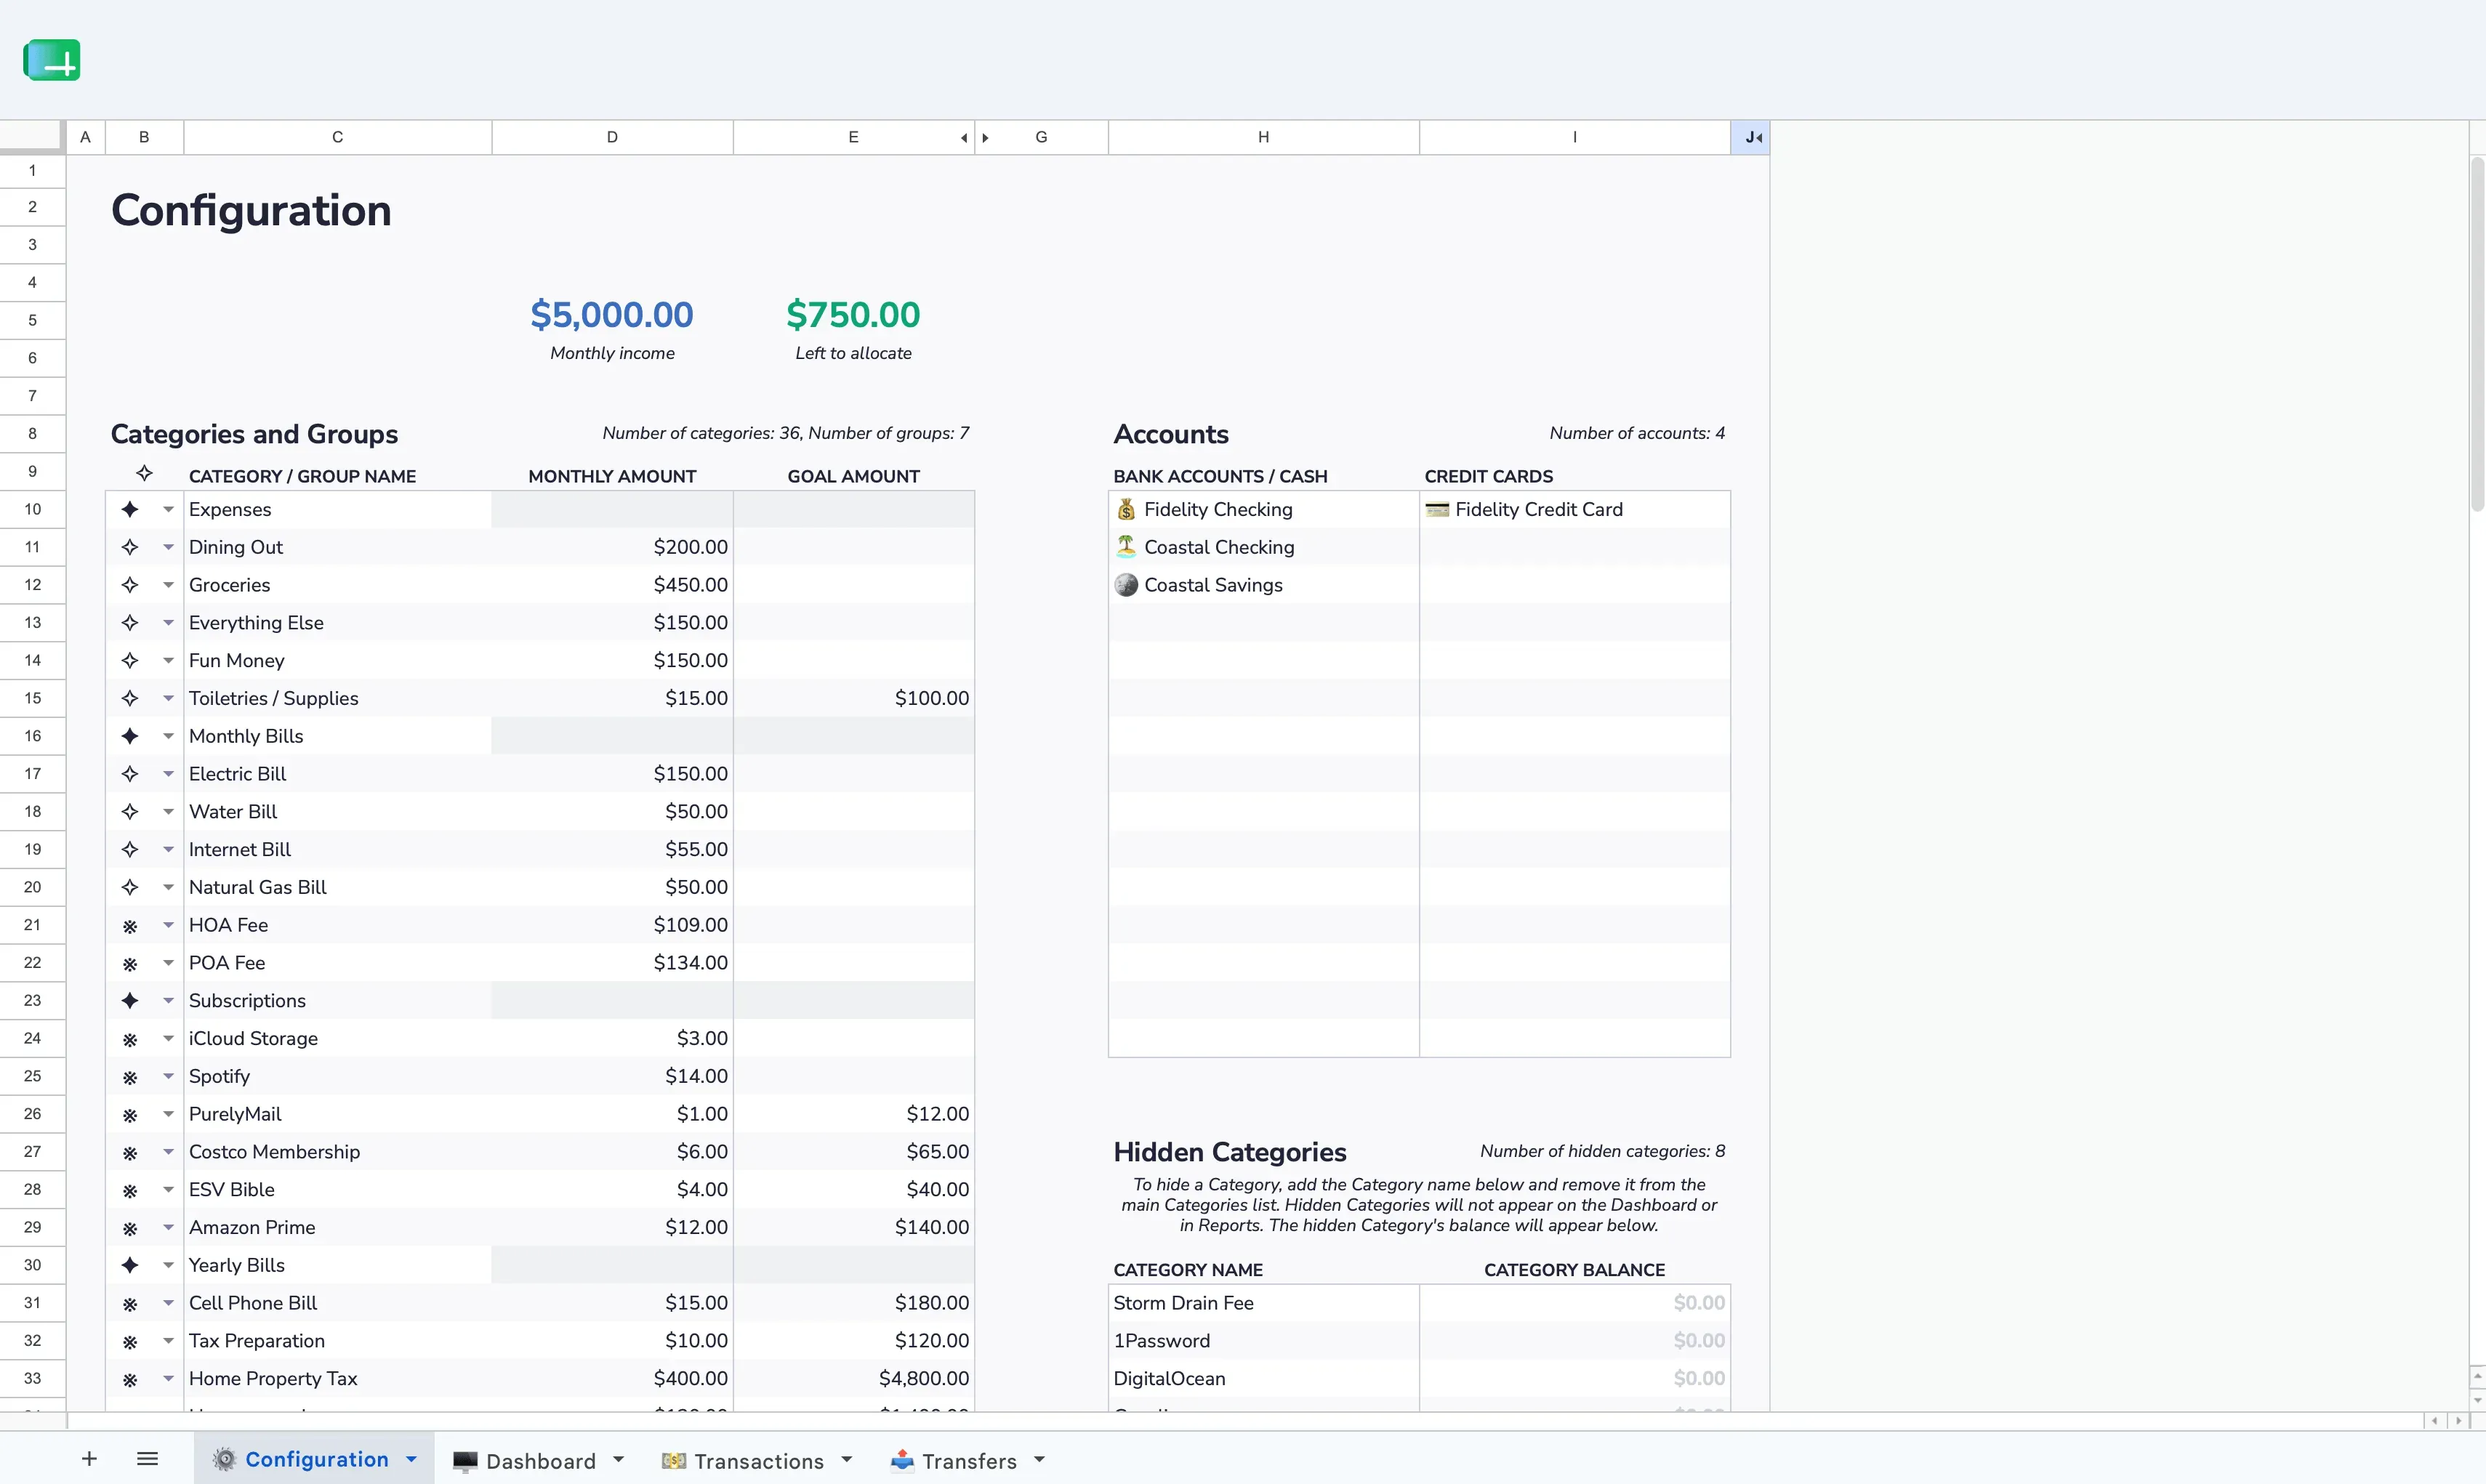Viewport: 2486px width, 1484px height.
Task: Open the Configuration tab menu arrow
Action: 411,1459
